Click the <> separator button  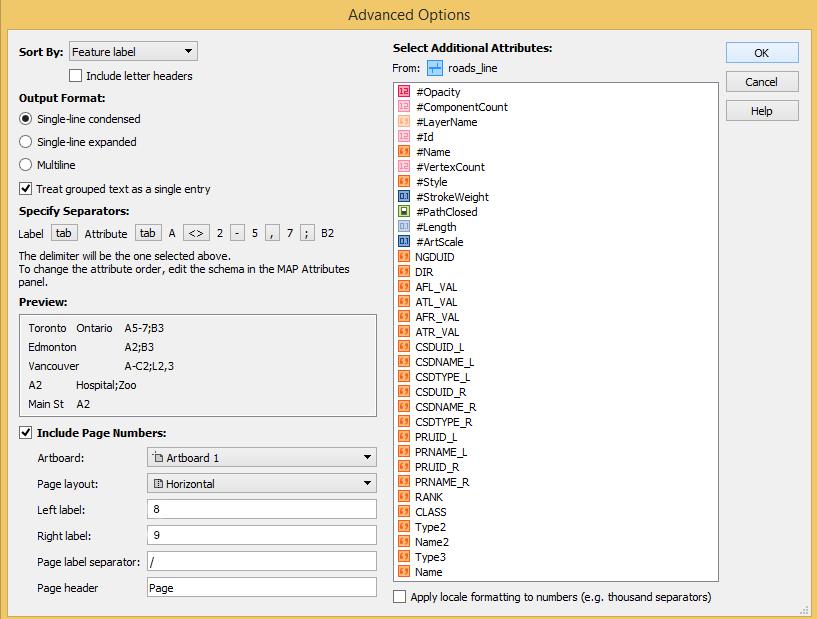coord(196,233)
